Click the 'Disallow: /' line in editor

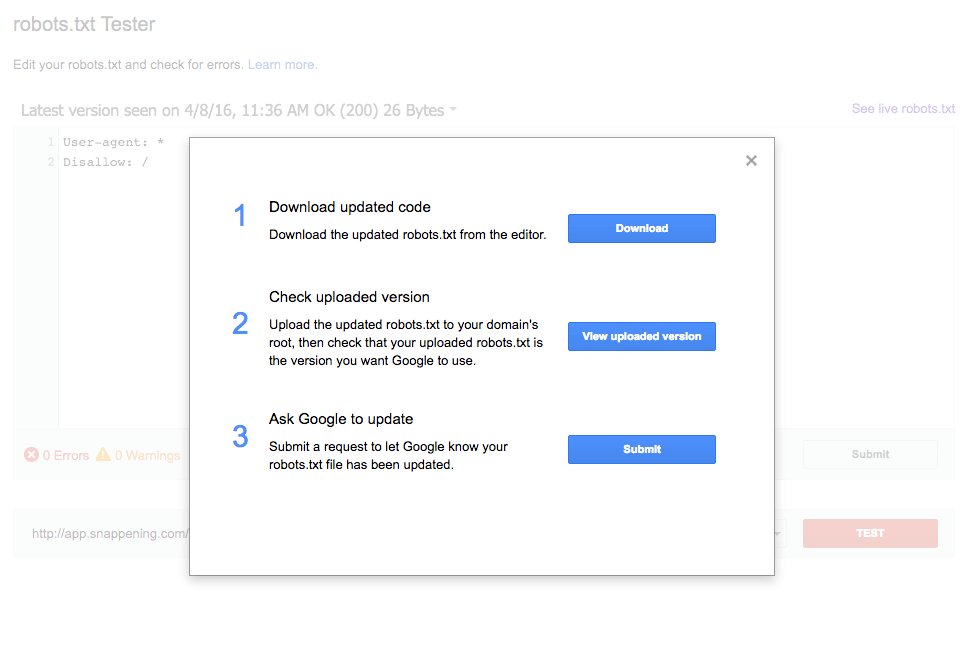pos(106,163)
